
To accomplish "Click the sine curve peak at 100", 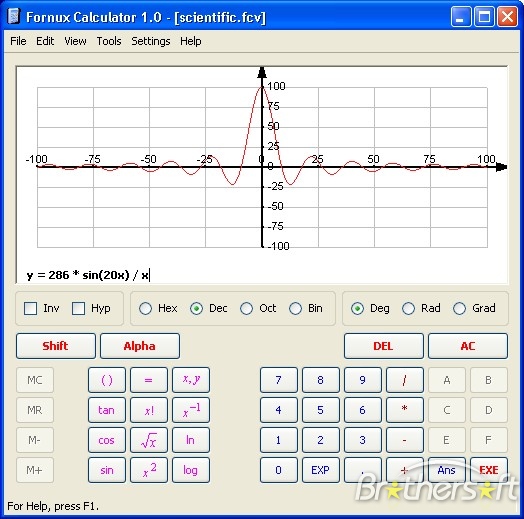I will pyautogui.click(x=262, y=87).
